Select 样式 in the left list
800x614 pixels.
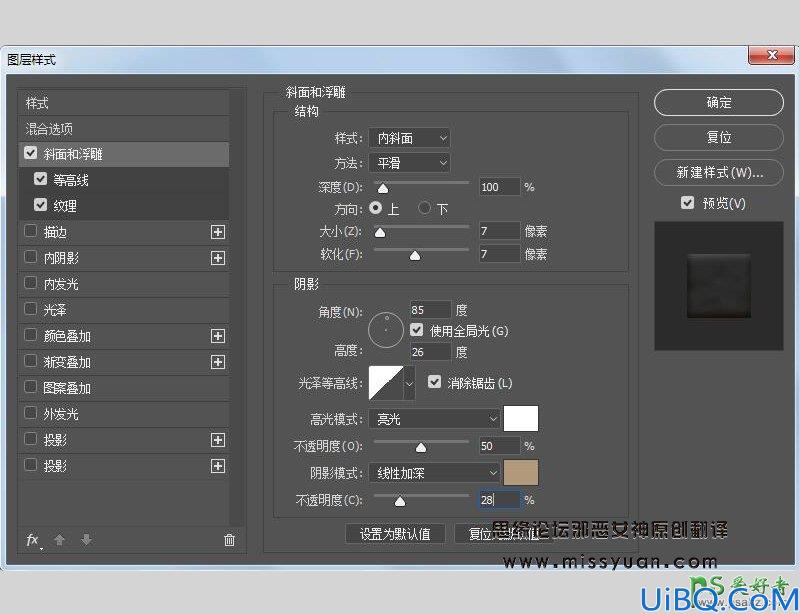(123, 103)
